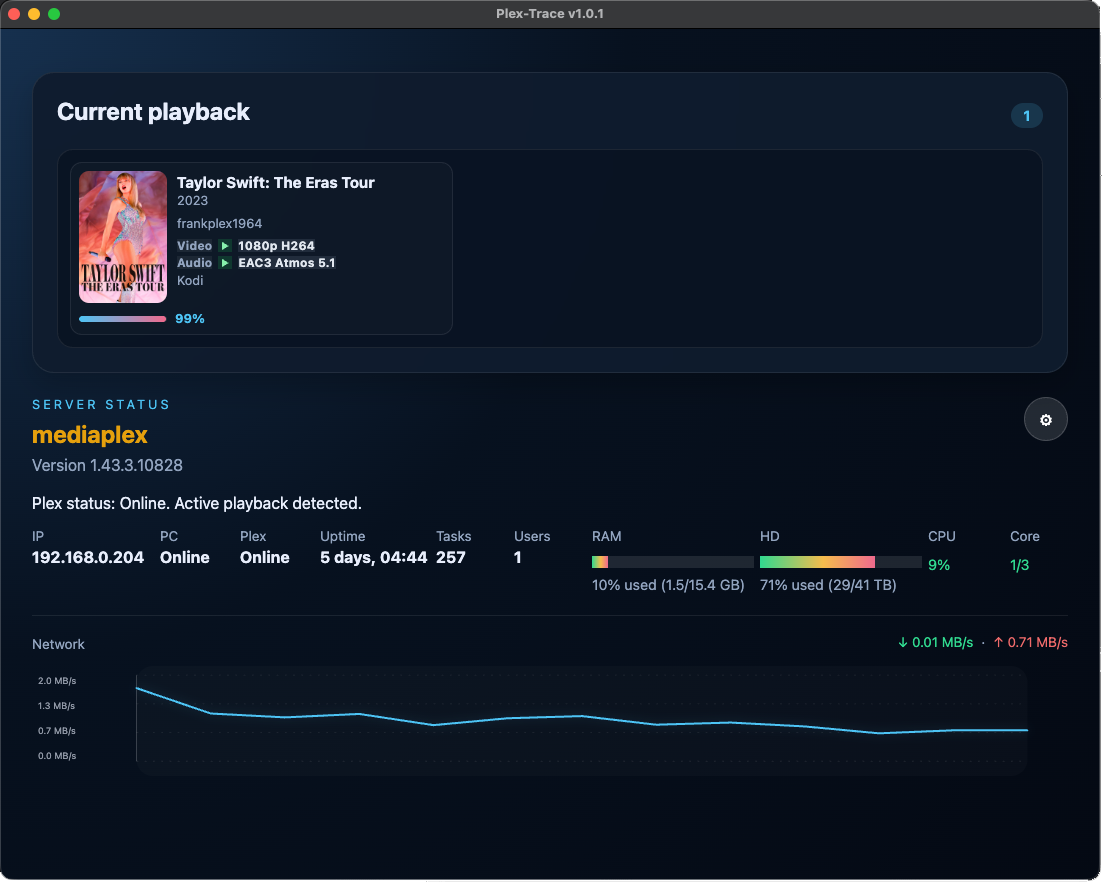Click the 99% progress percentage

(x=190, y=319)
